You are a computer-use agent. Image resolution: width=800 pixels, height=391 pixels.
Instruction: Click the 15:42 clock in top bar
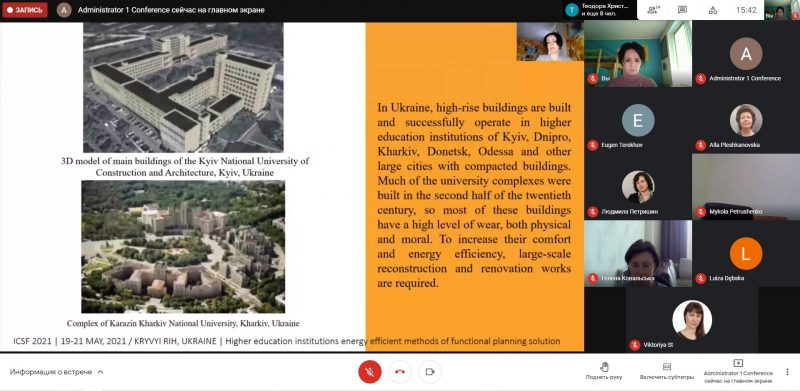click(746, 10)
